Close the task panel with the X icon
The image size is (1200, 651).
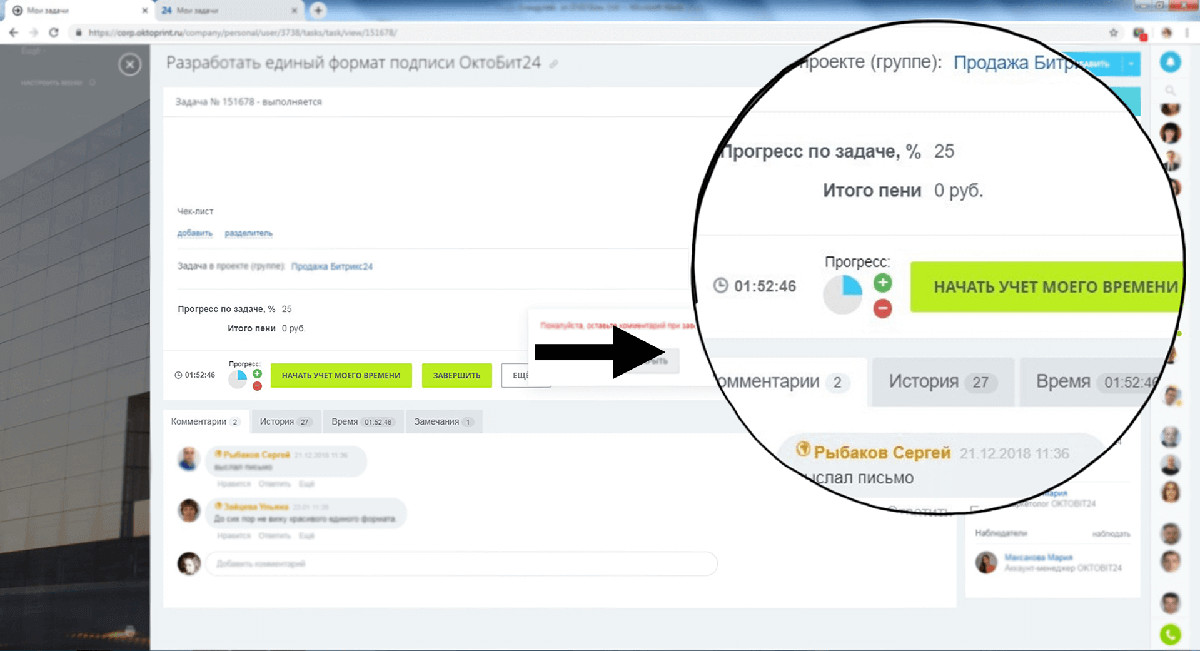pyautogui.click(x=129, y=66)
